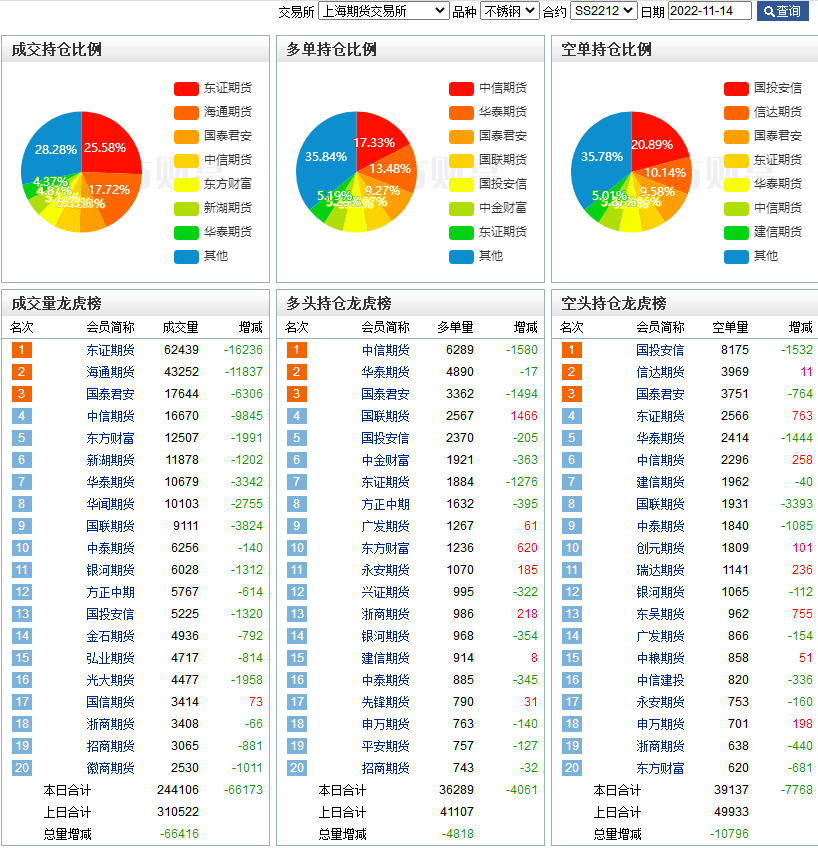The image size is (818, 848).
Task: Open 方正中期 link in 多头持仓龙虎榜
Action: [385, 504]
